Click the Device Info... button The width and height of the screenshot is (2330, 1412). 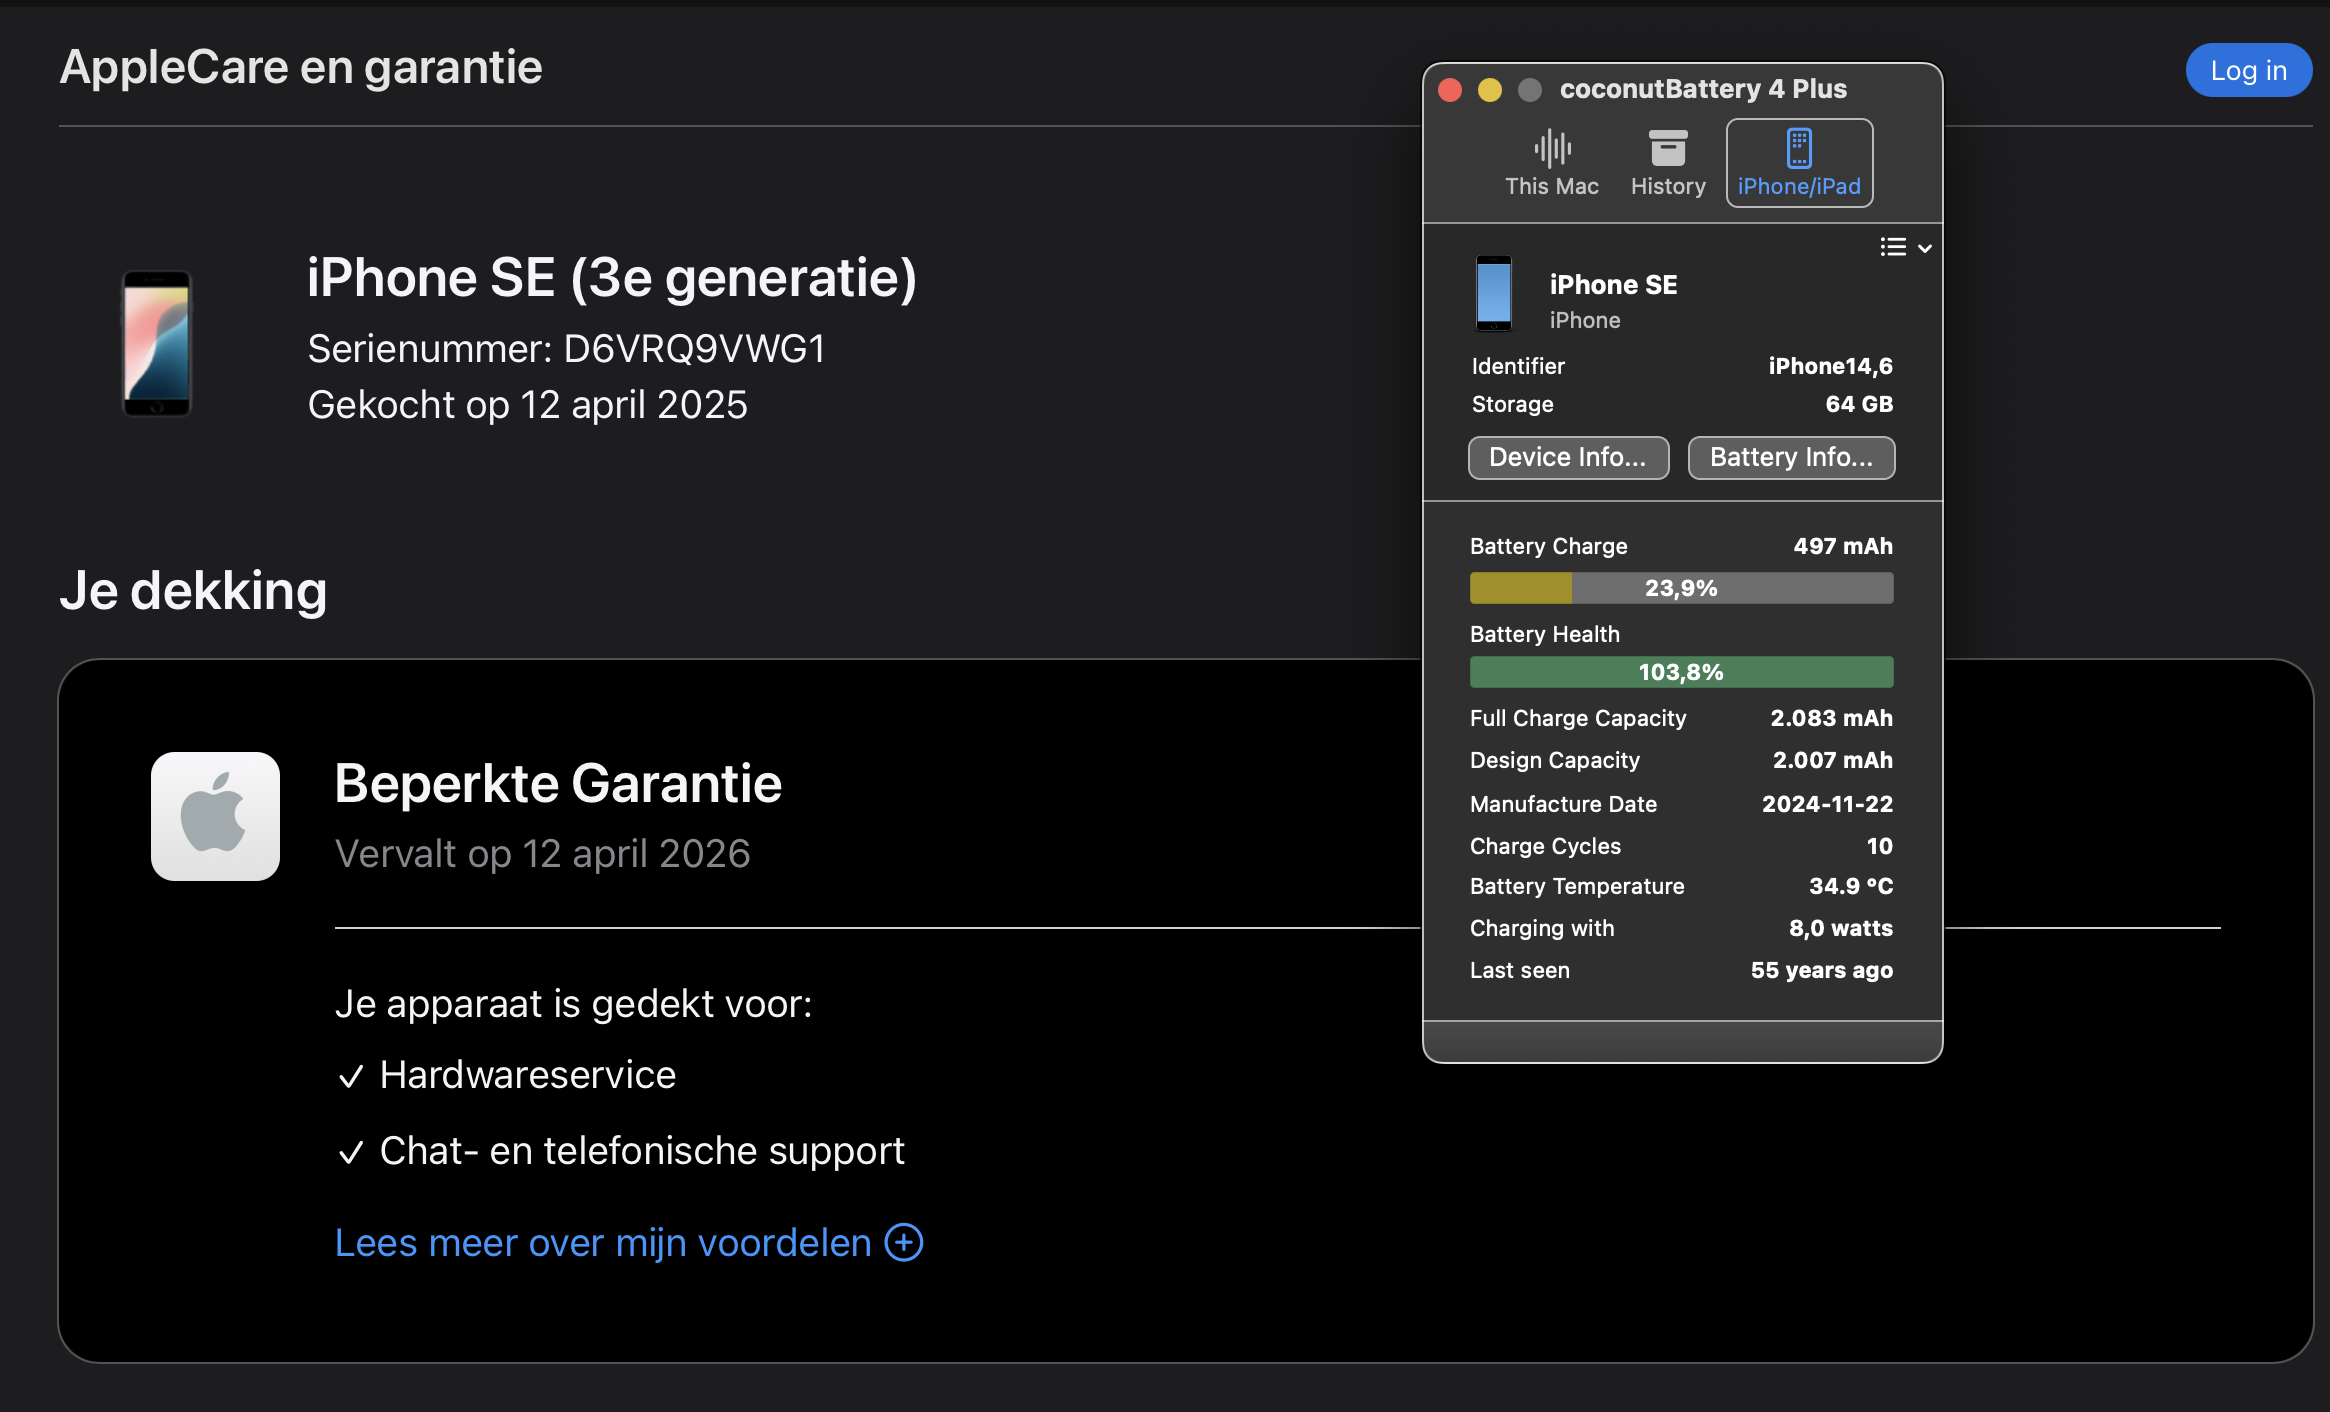1568,457
